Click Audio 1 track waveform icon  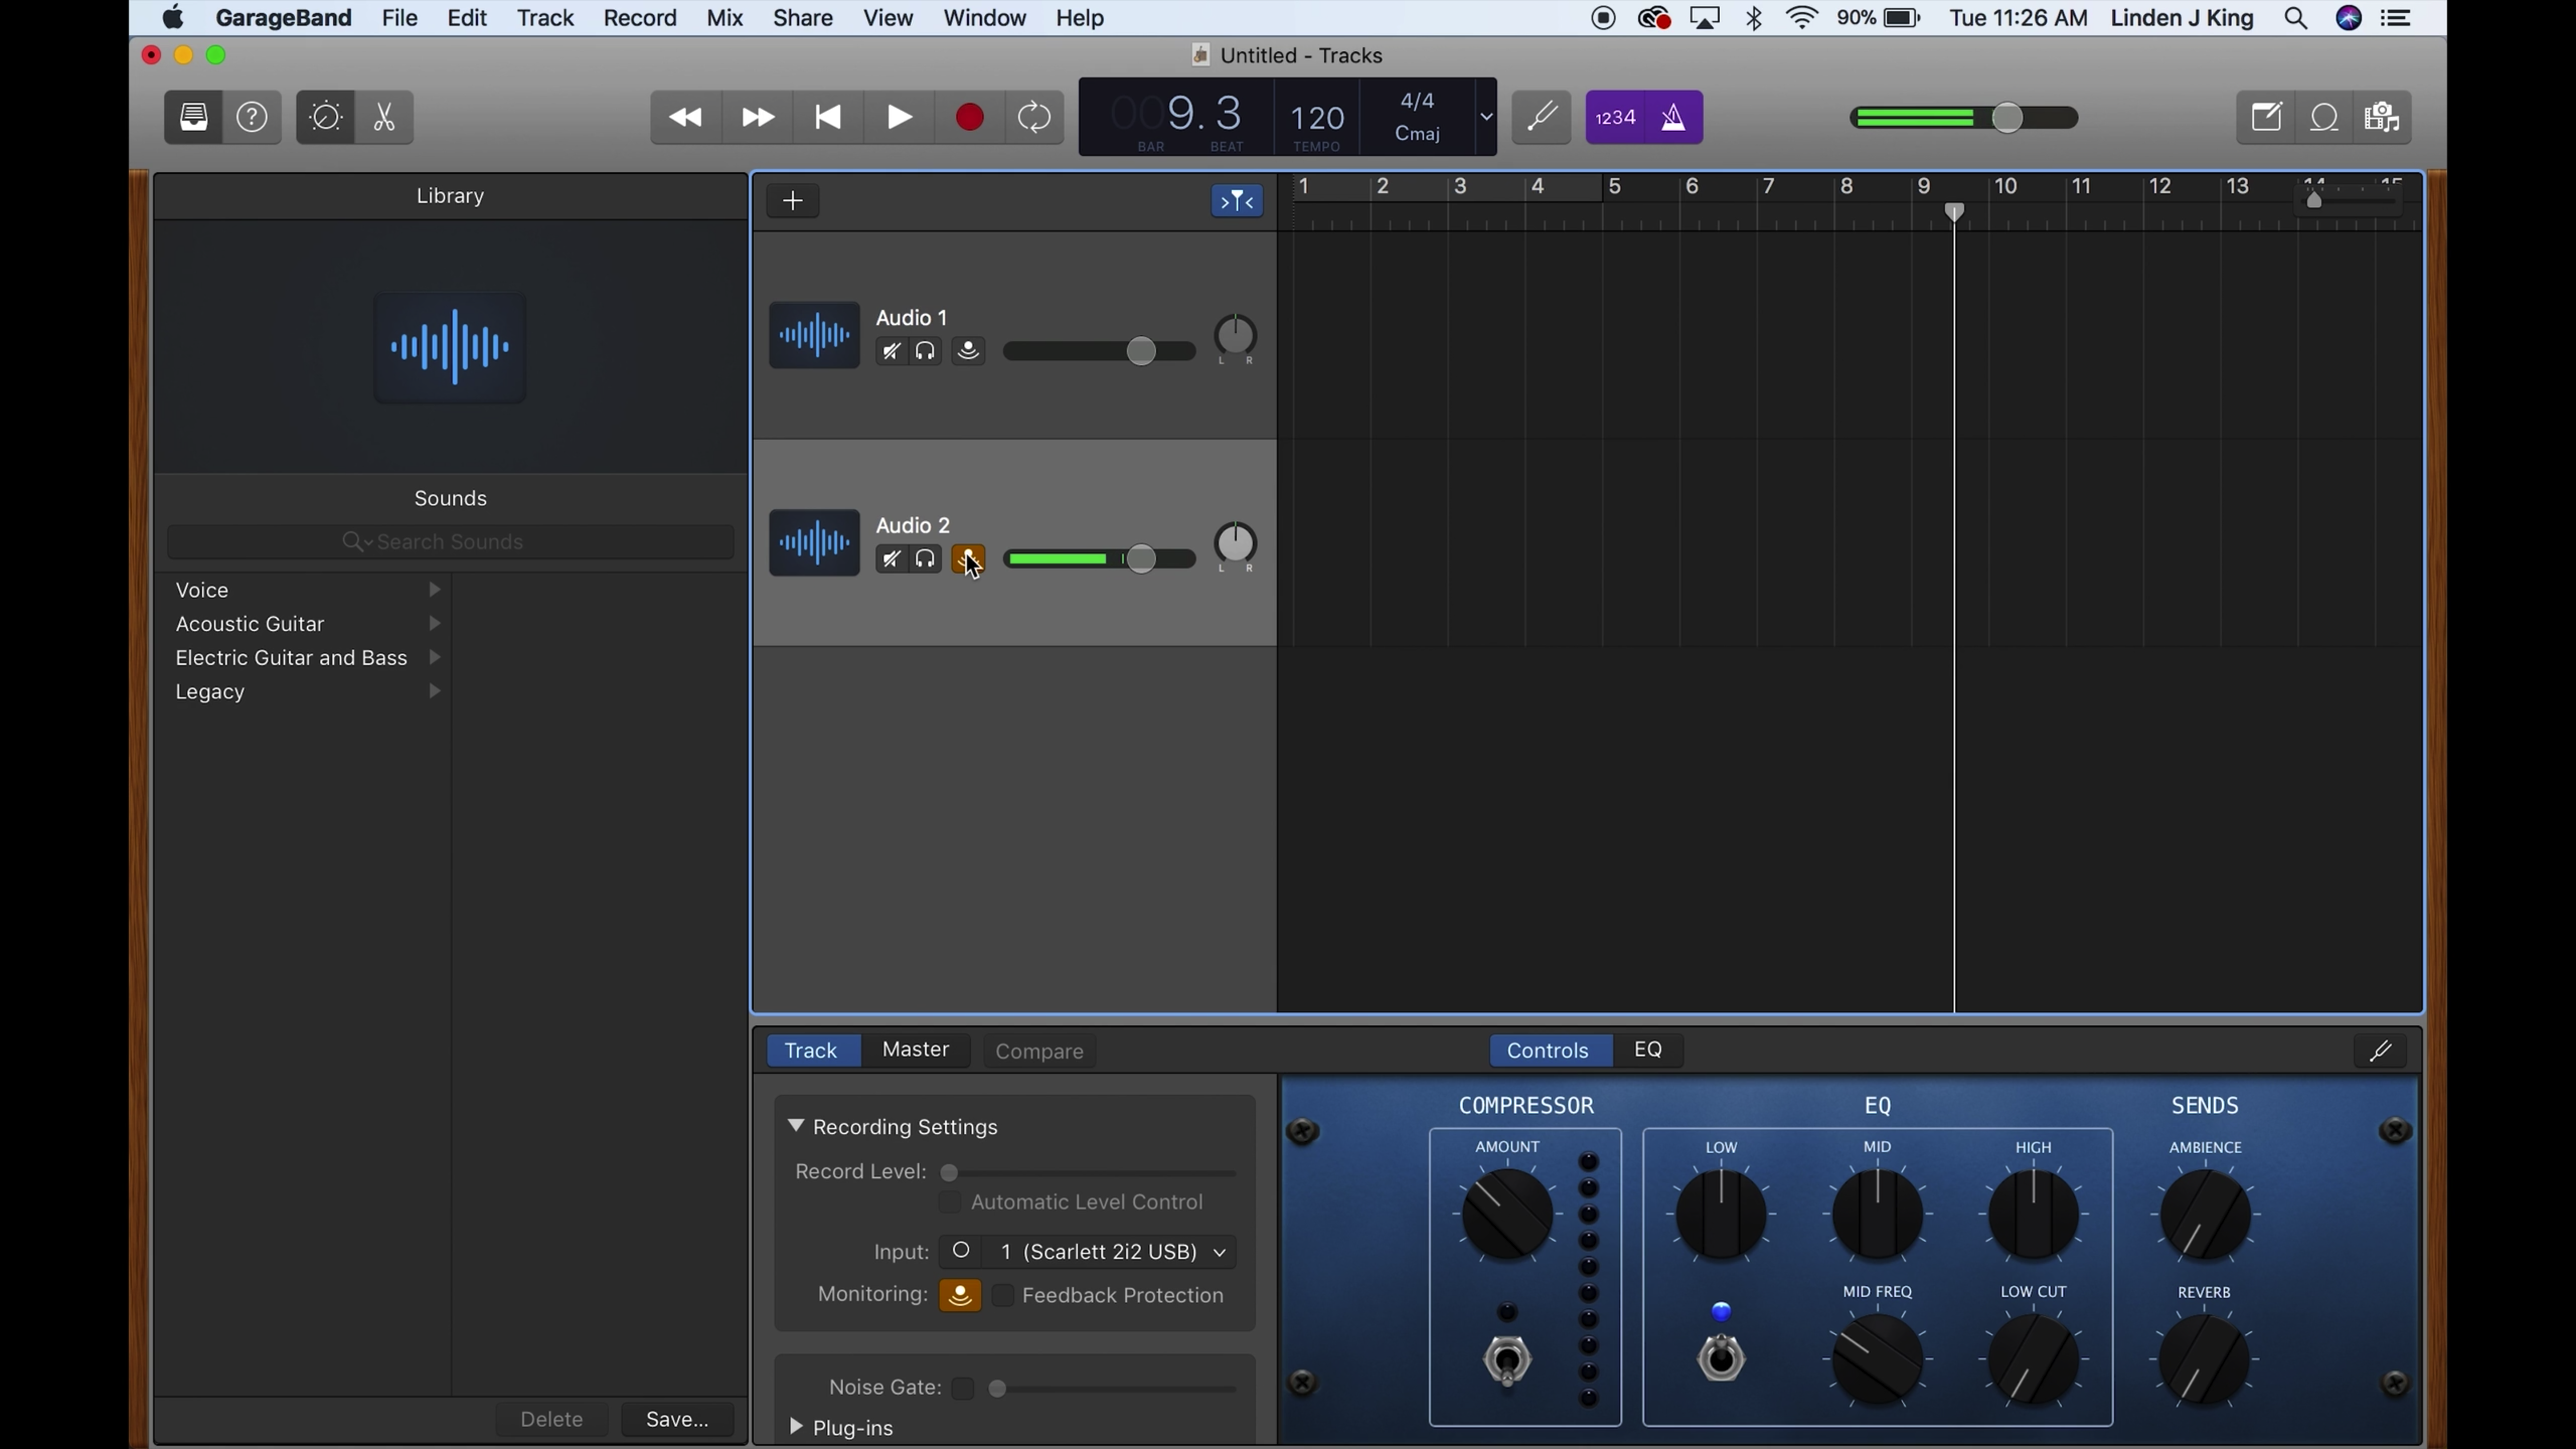pyautogui.click(x=814, y=336)
